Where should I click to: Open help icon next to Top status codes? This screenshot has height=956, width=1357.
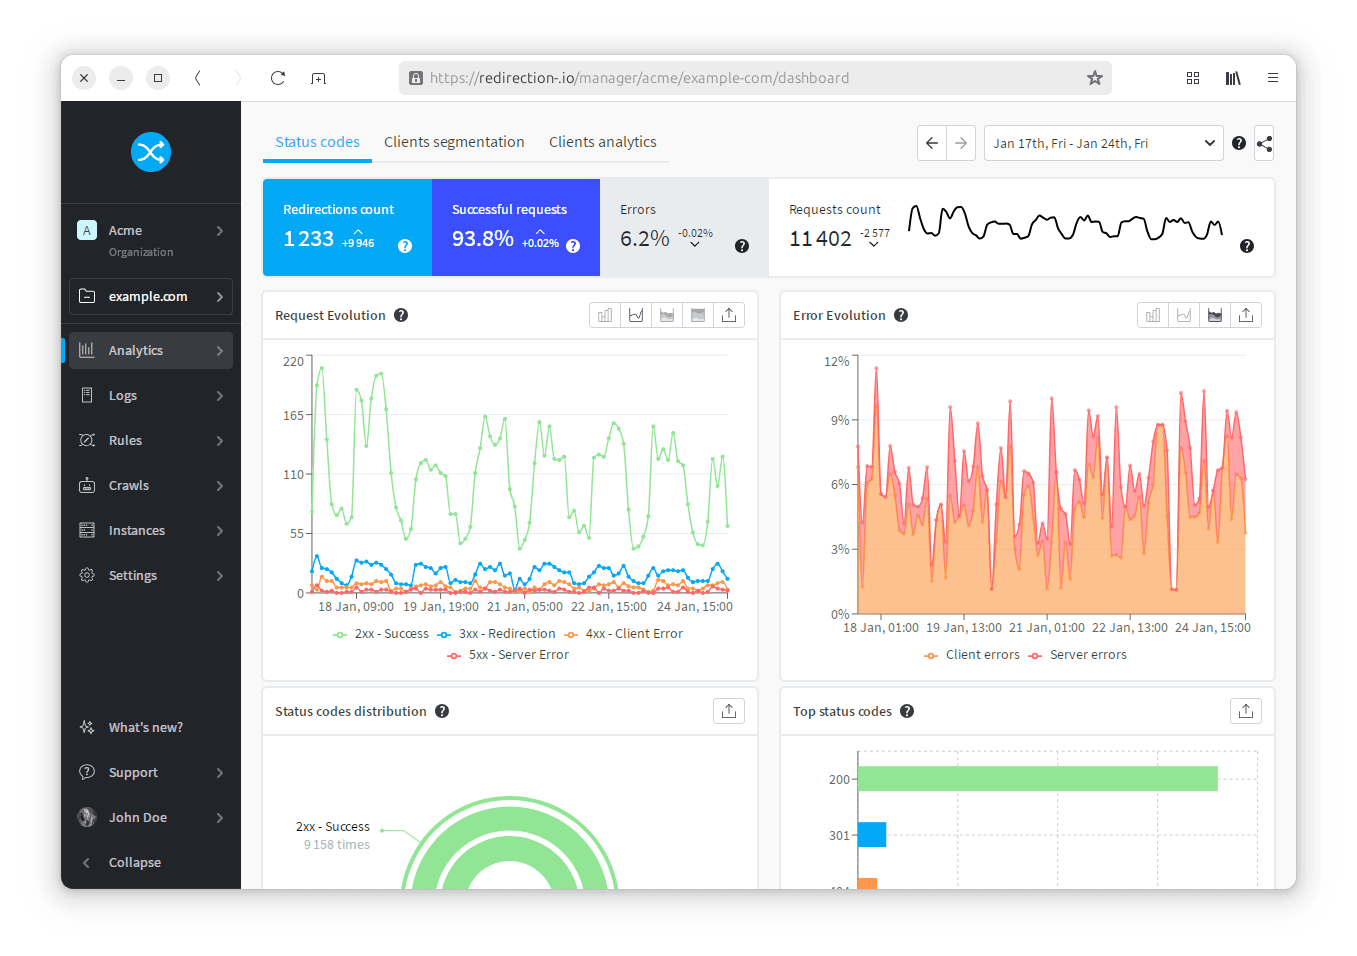pos(907,711)
